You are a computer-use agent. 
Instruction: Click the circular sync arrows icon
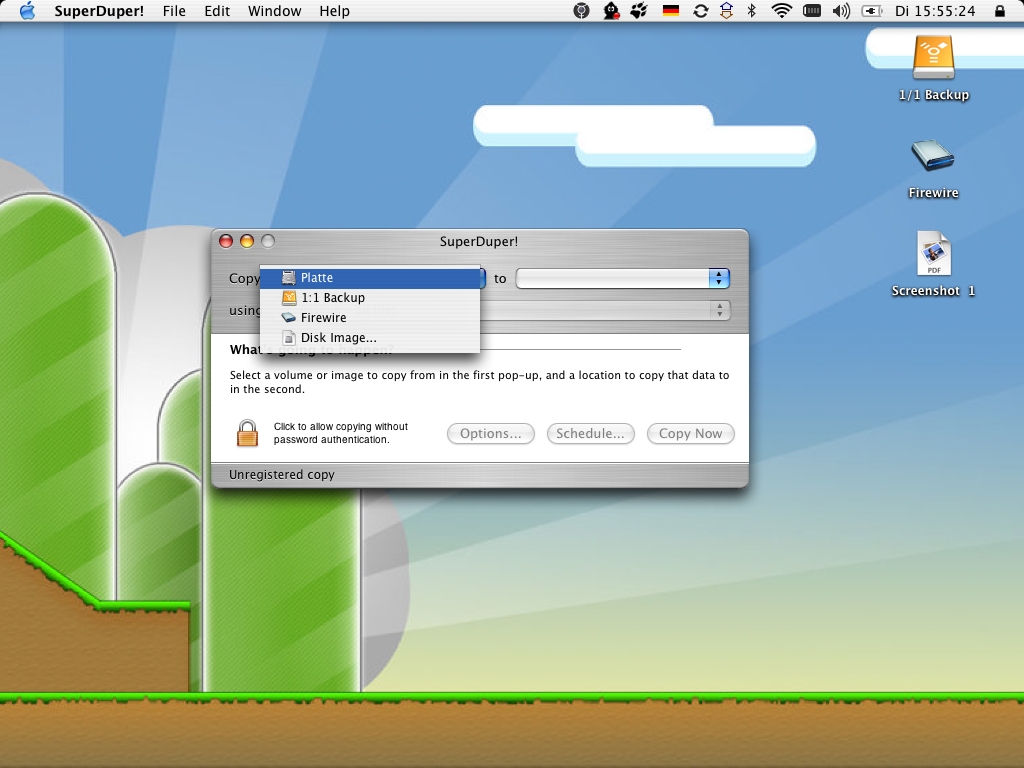(701, 10)
